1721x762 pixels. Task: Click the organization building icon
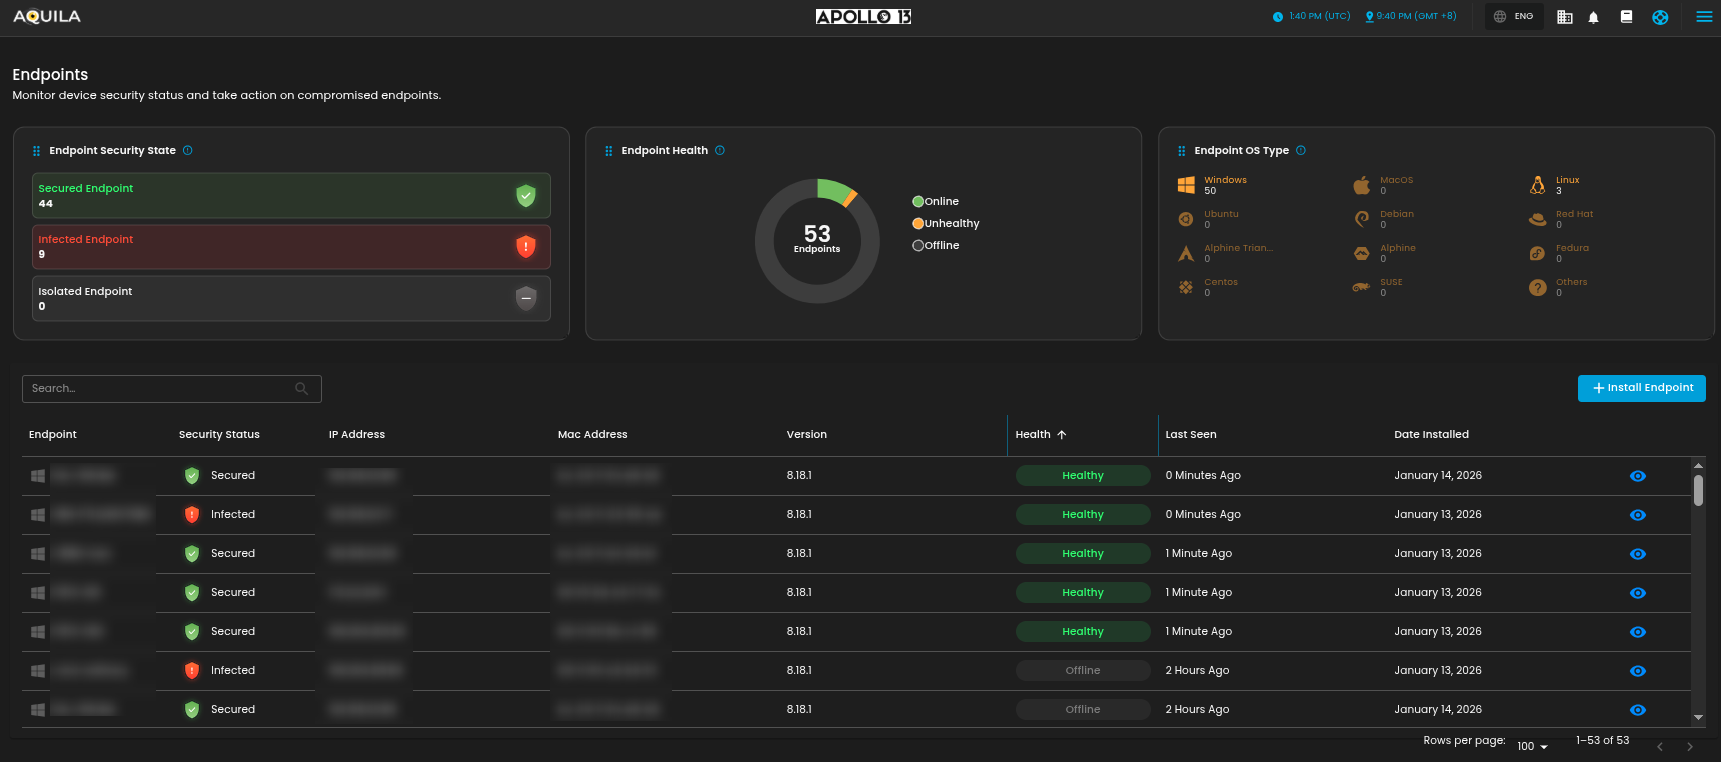click(1565, 17)
